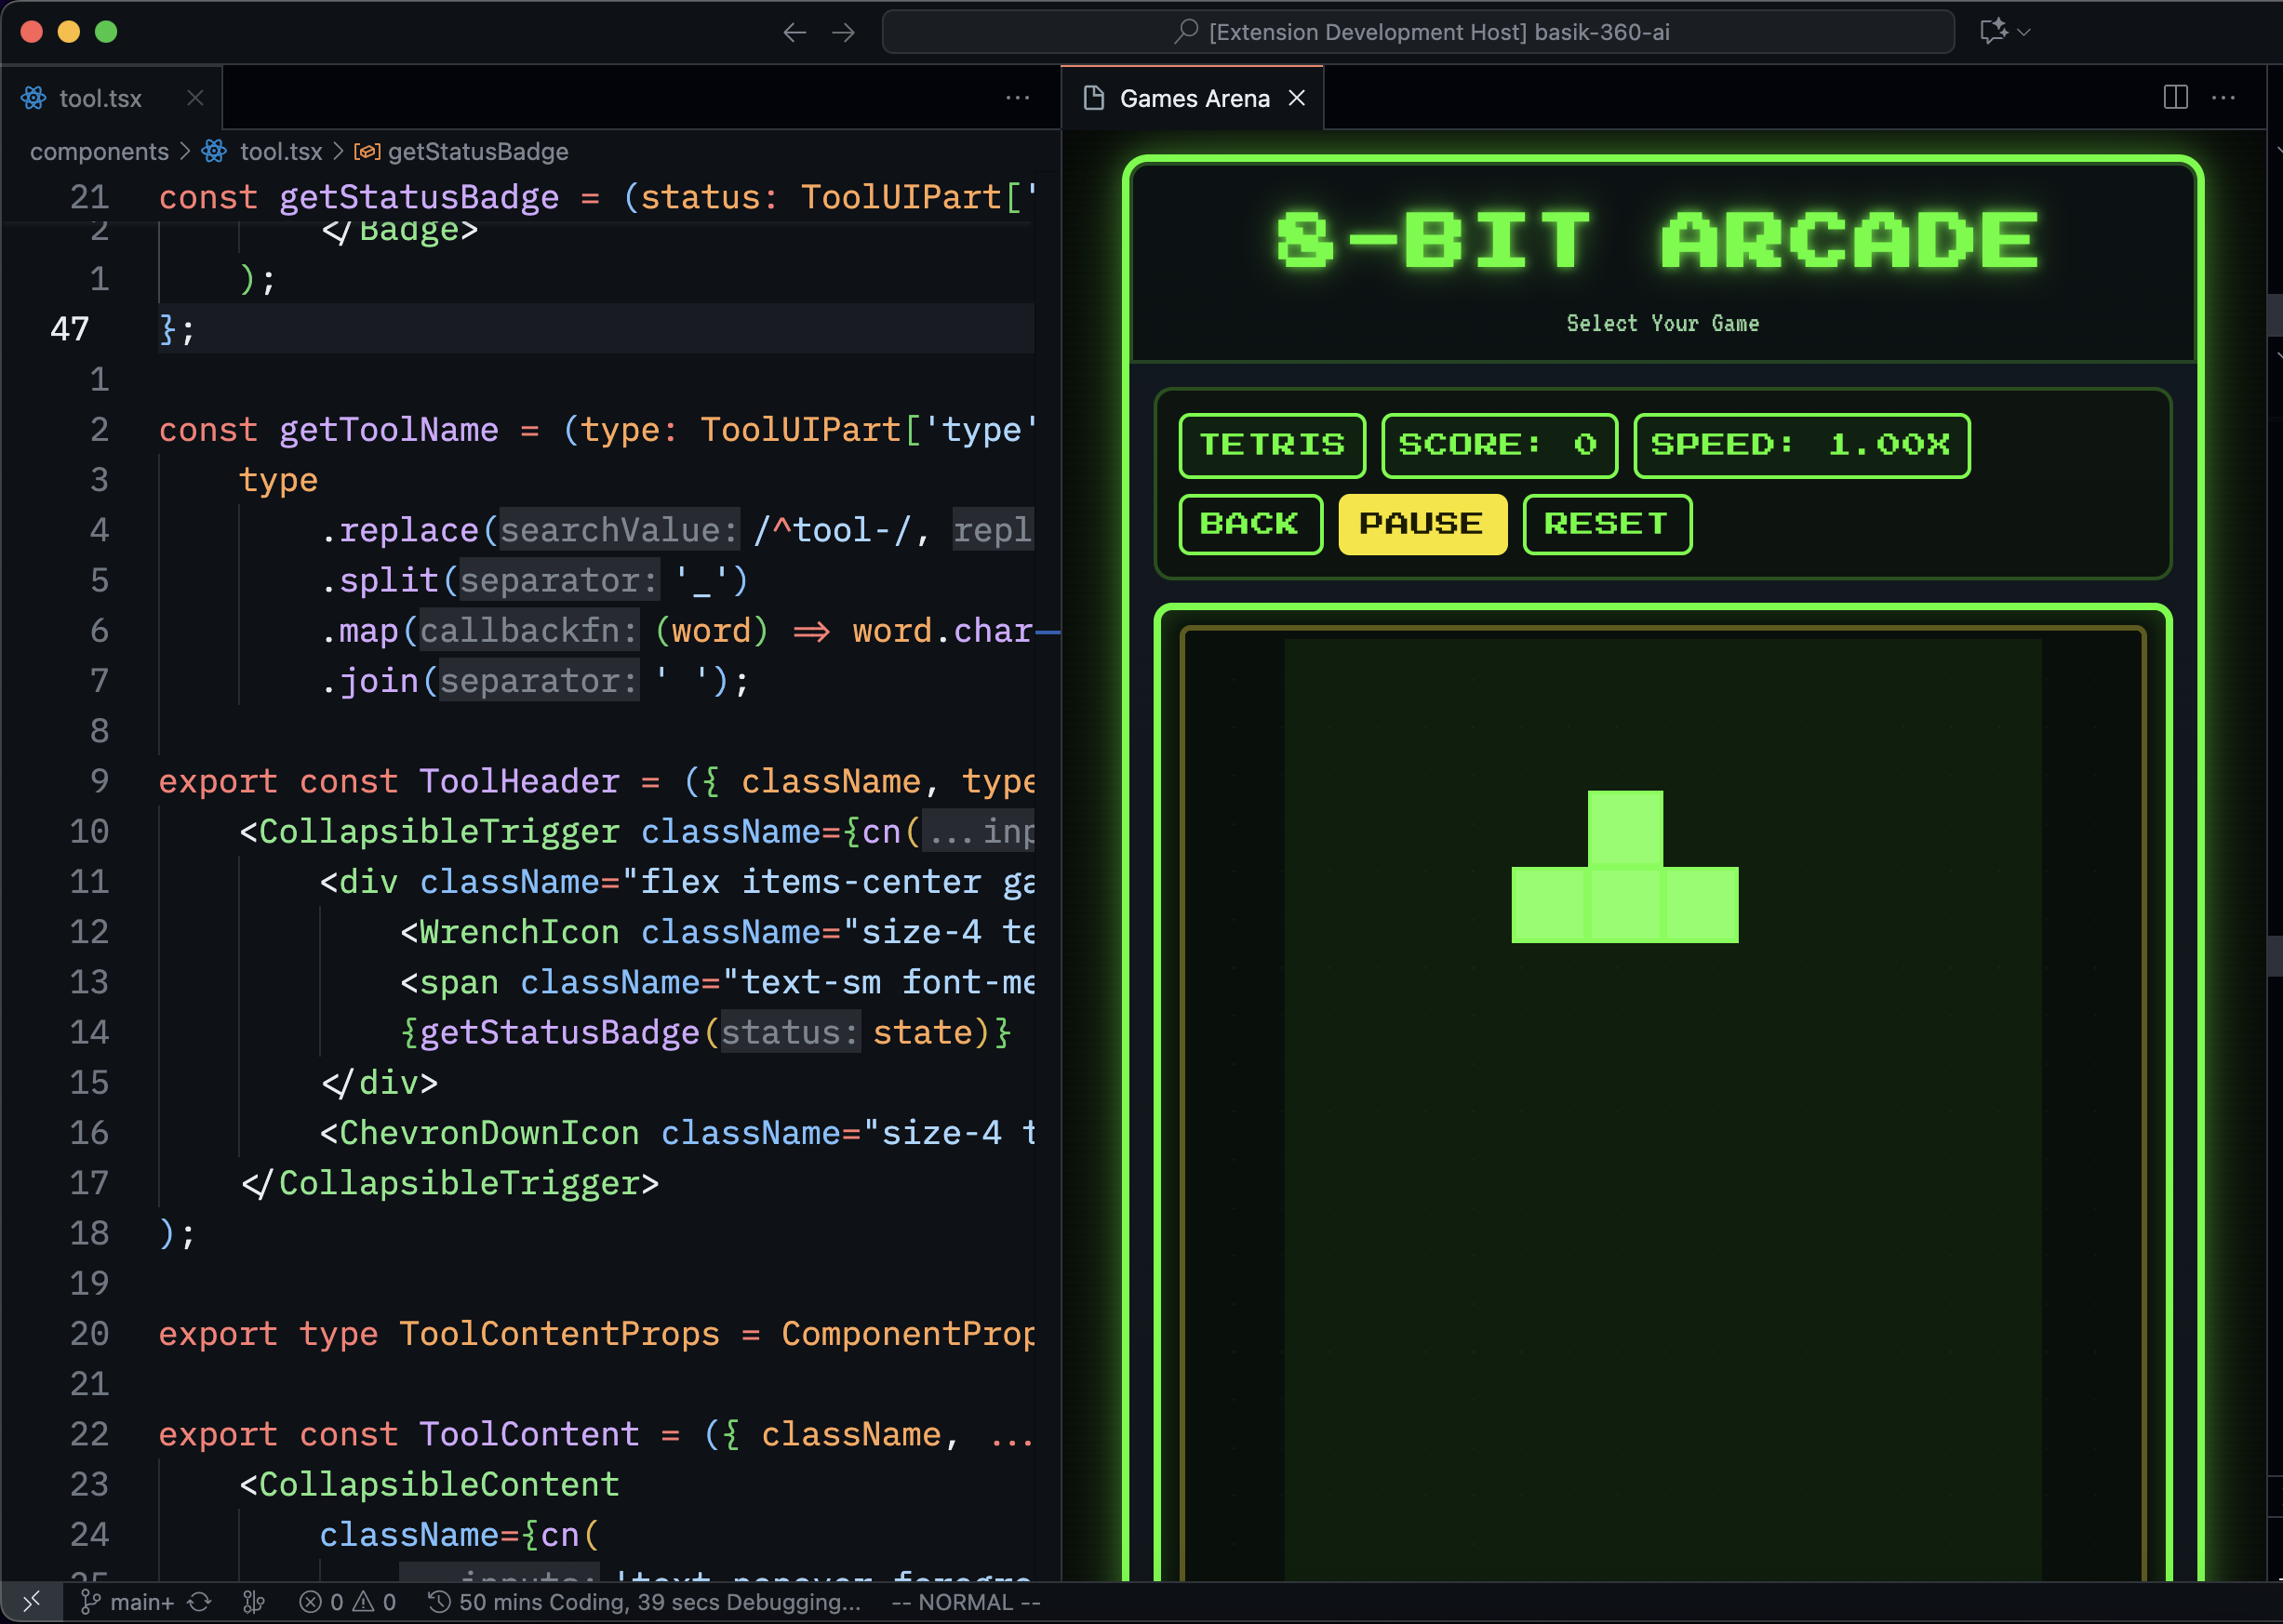Open the git graph icon in status bar
This screenshot has width=2283, height=1624.
(x=254, y=1602)
